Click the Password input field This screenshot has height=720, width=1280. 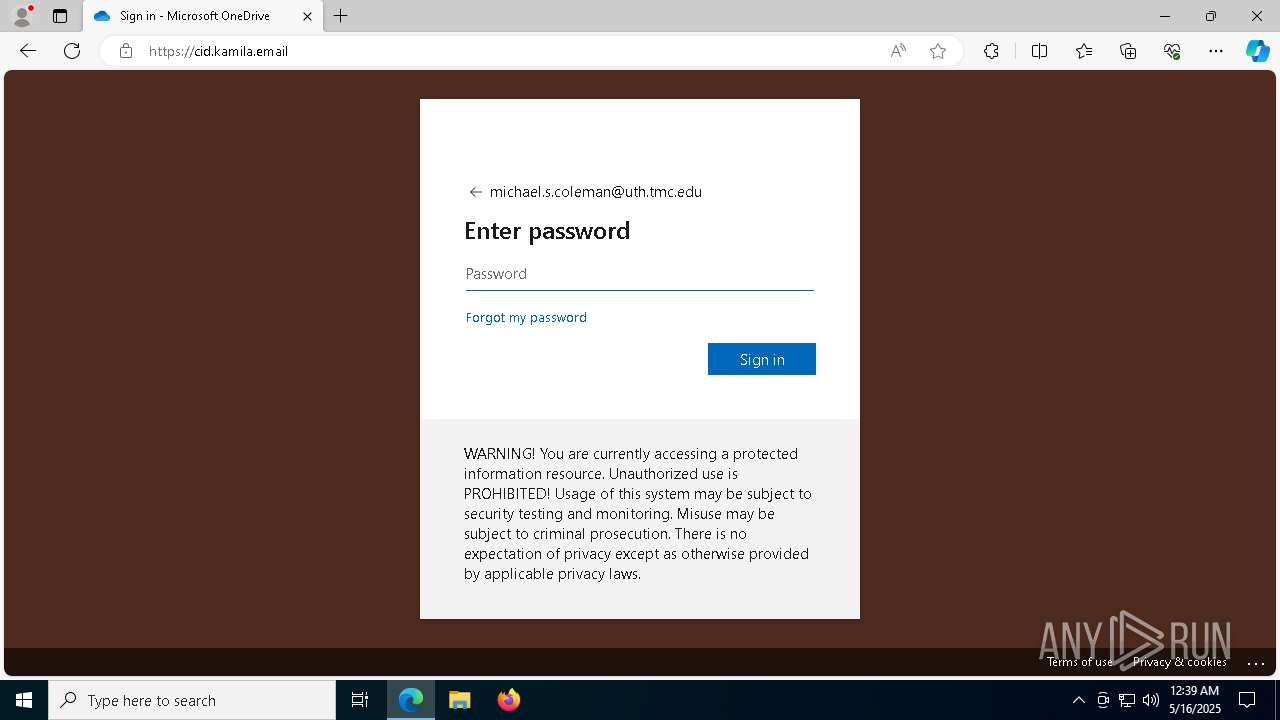click(x=640, y=274)
